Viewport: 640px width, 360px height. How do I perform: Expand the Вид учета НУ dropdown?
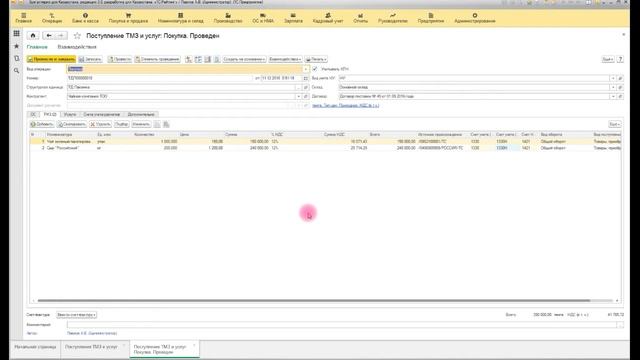[x=613, y=78]
